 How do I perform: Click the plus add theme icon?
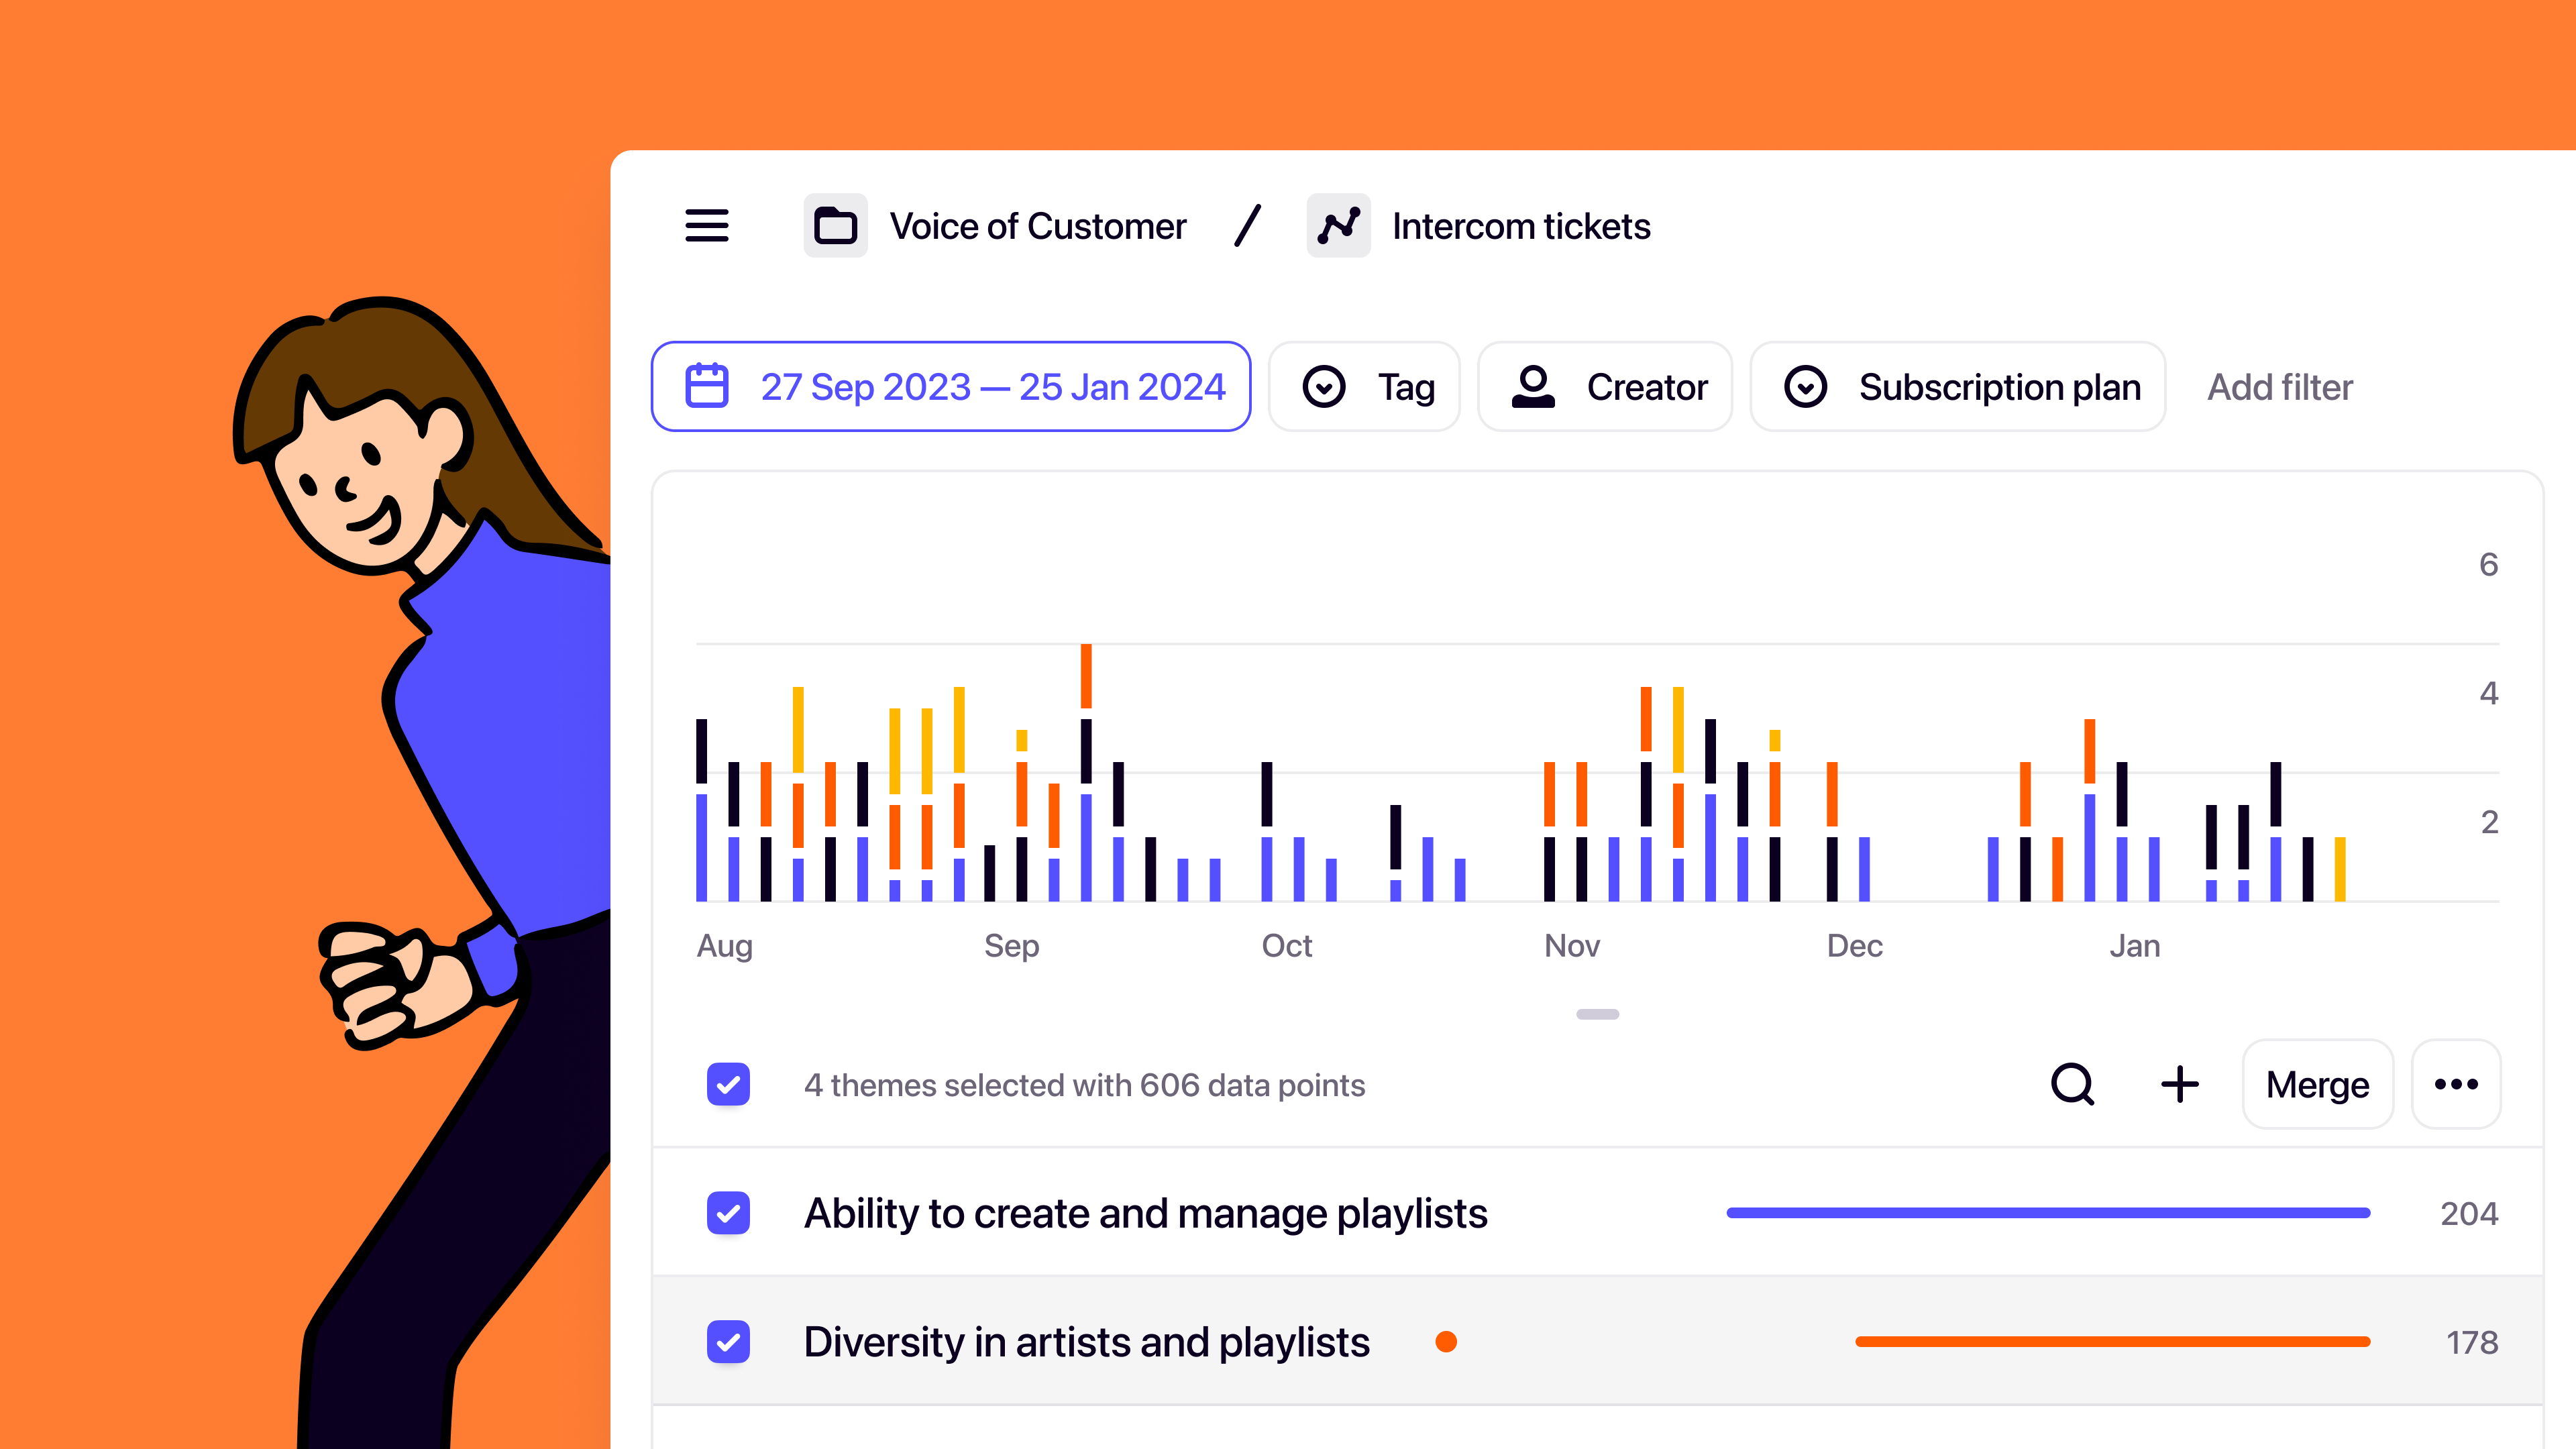coord(2179,1084)
